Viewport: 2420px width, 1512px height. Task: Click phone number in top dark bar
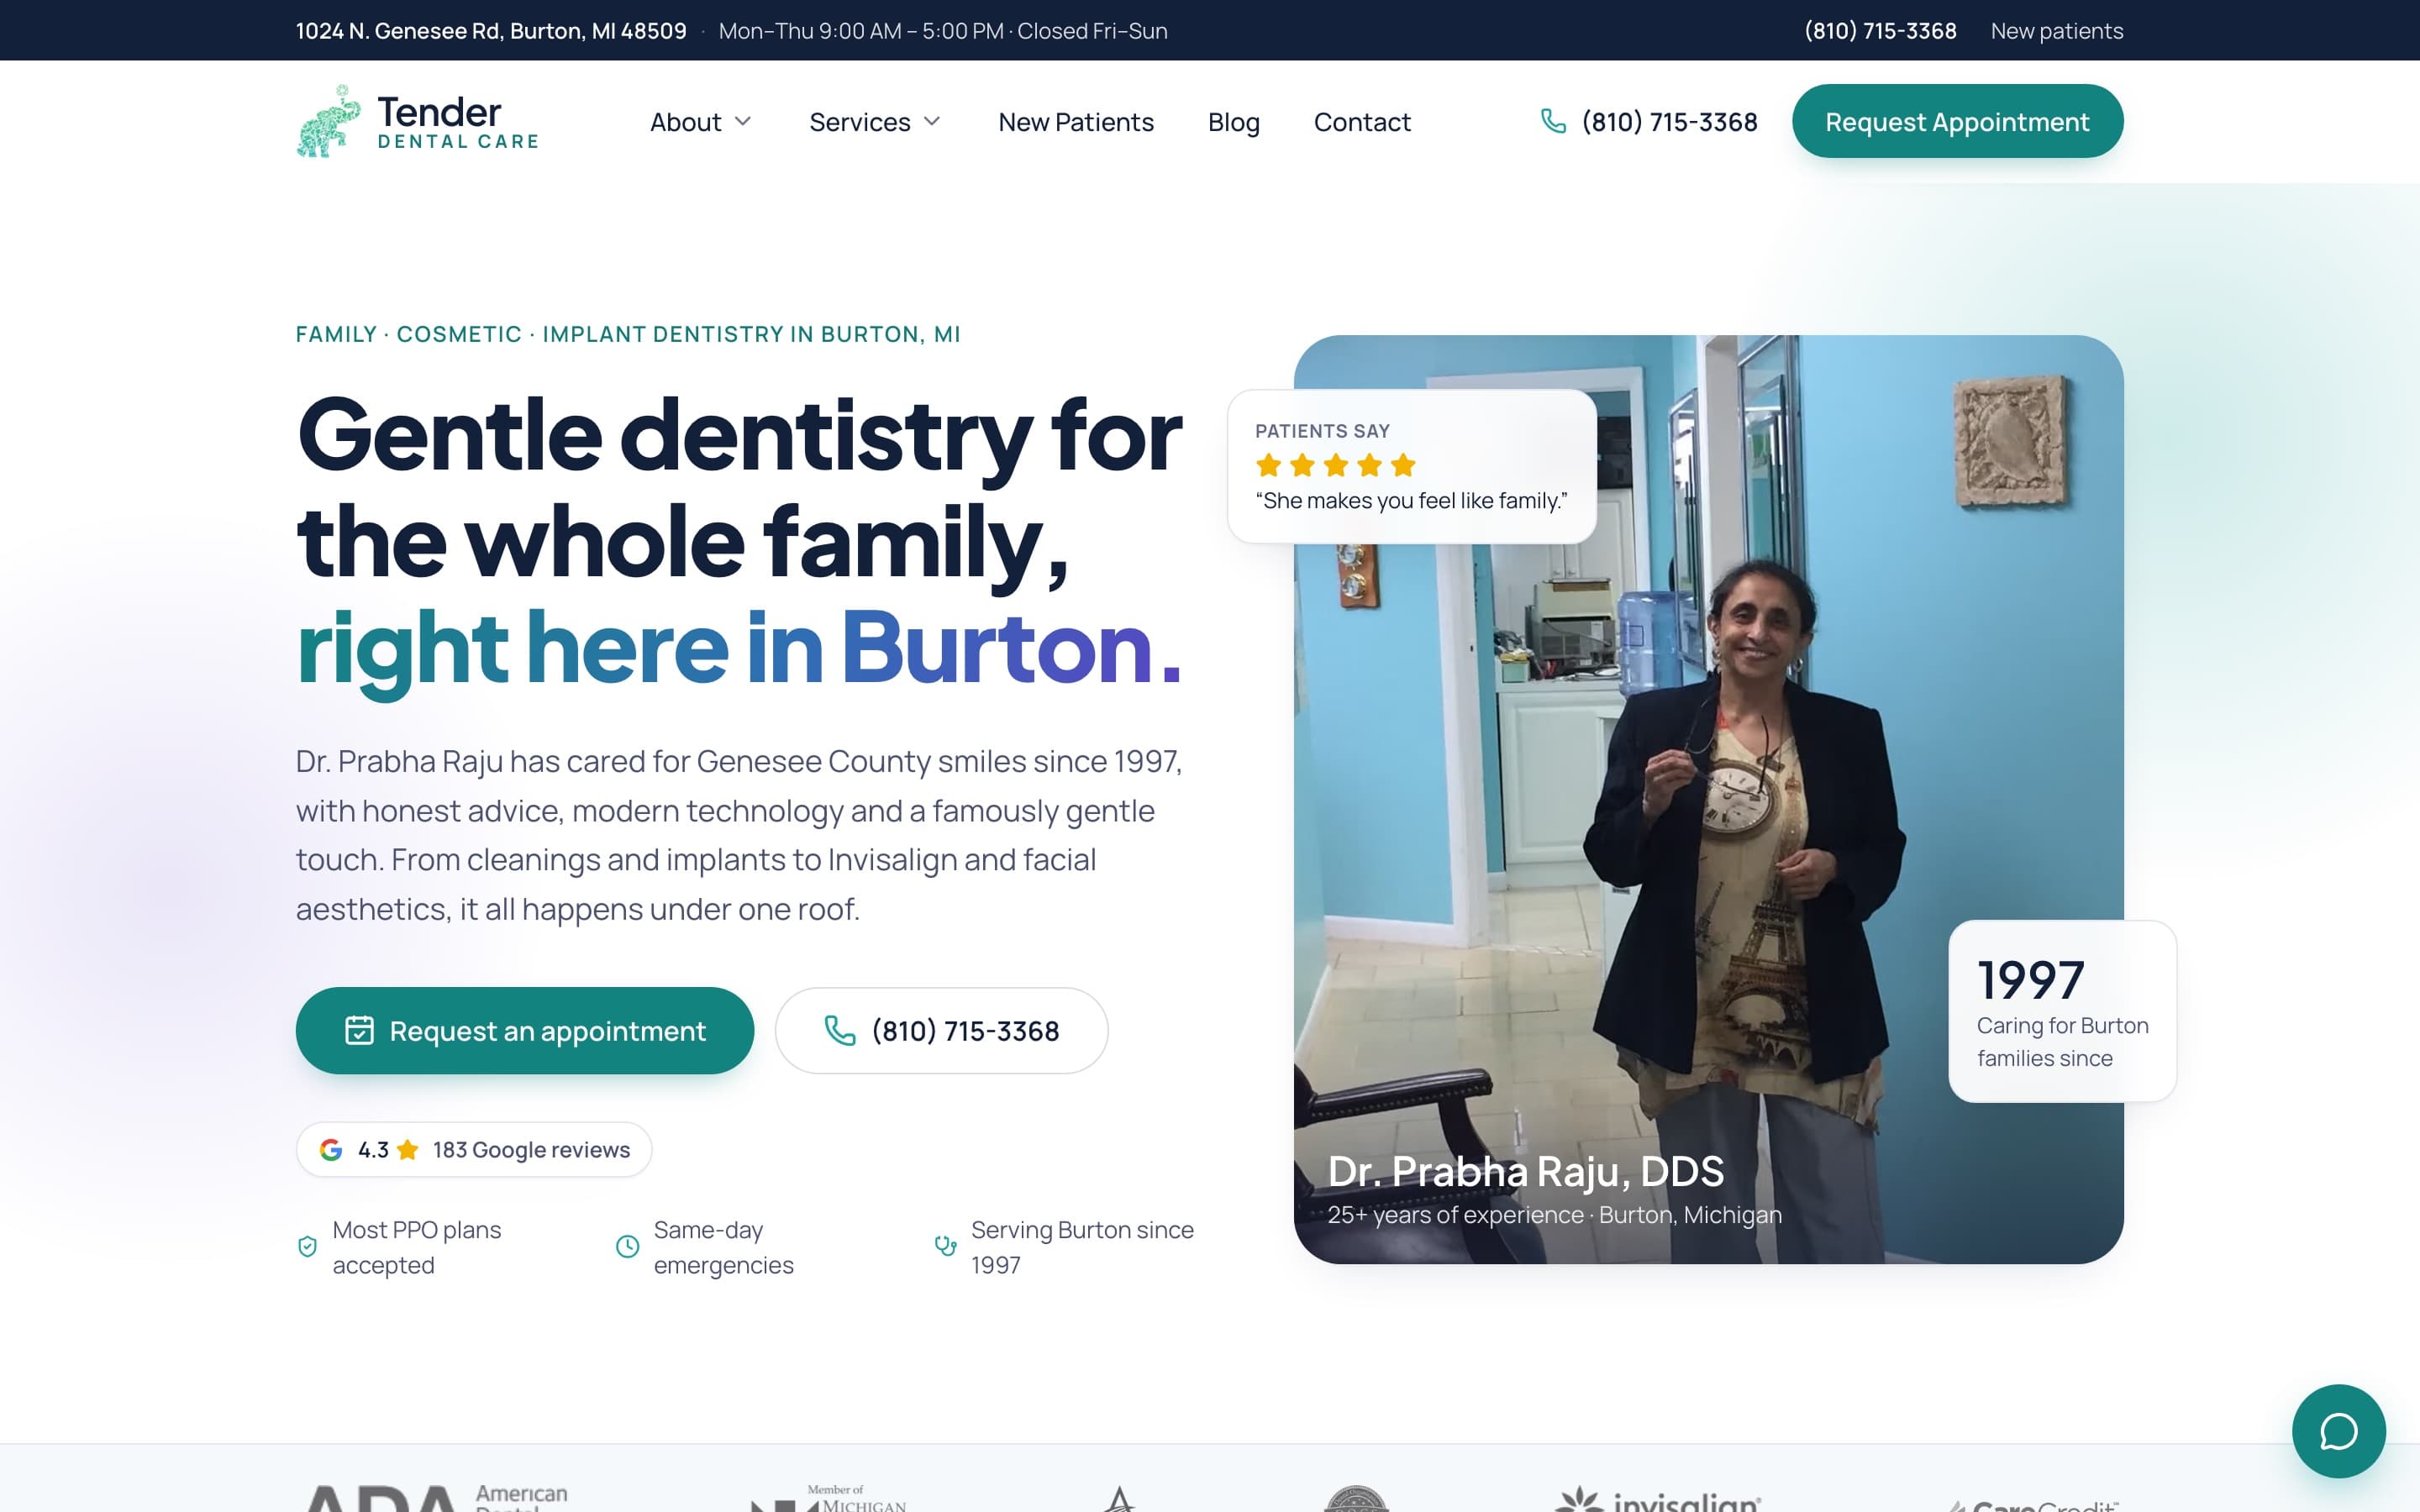1880,30
